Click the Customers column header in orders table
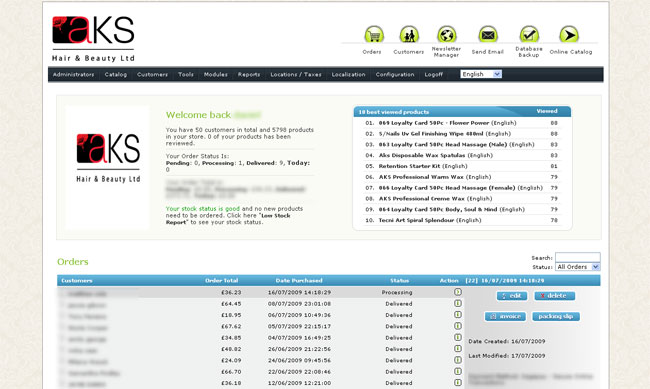 [77, 280]
